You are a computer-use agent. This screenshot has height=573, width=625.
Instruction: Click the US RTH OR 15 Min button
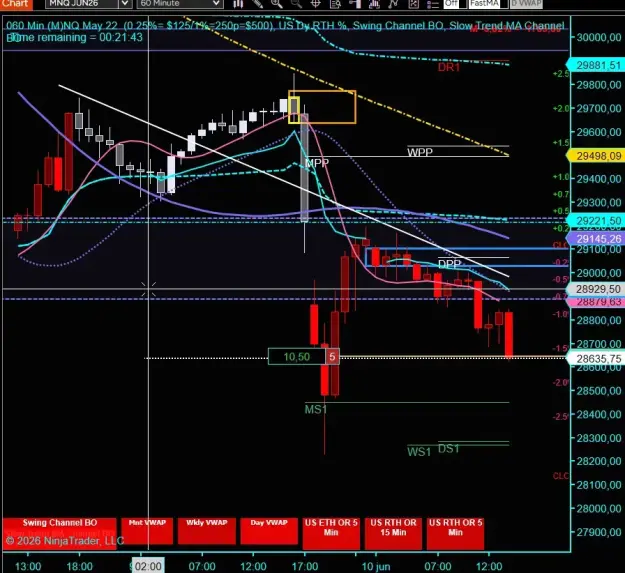pos(393,533)
